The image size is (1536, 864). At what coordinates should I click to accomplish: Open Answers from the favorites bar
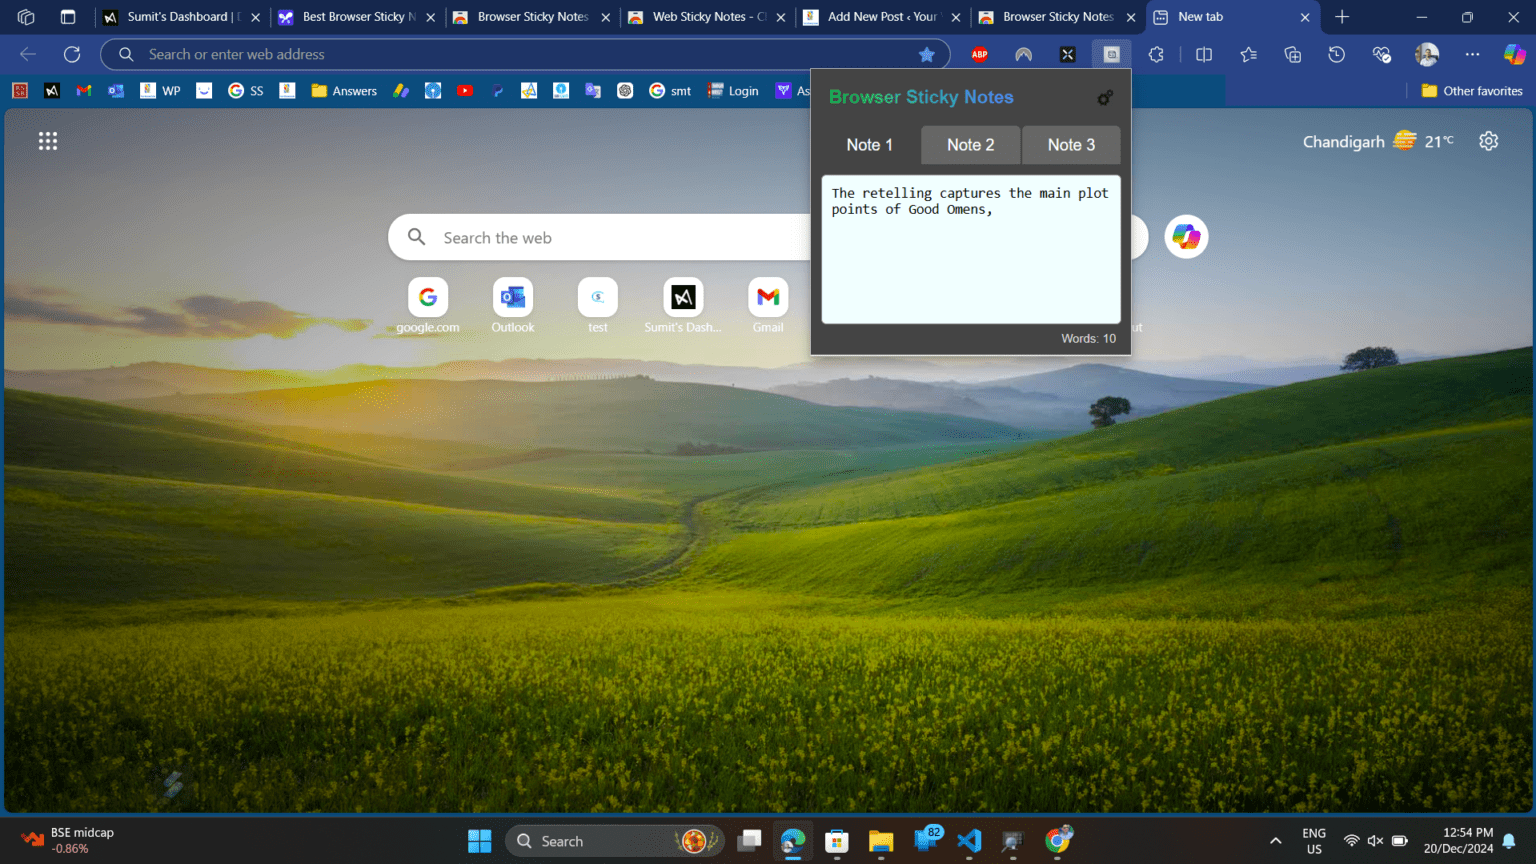click(344, 90)
